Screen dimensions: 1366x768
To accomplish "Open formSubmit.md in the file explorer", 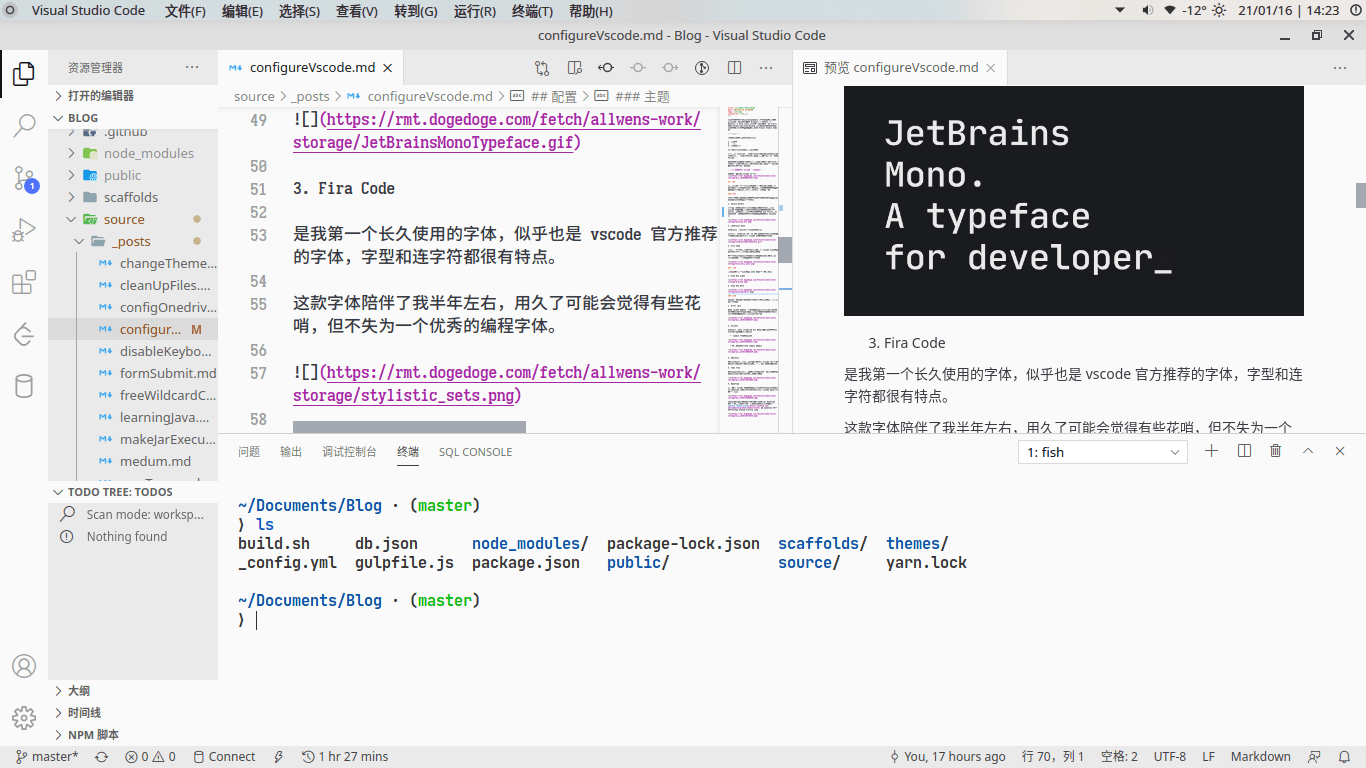I will click(167, 373).
